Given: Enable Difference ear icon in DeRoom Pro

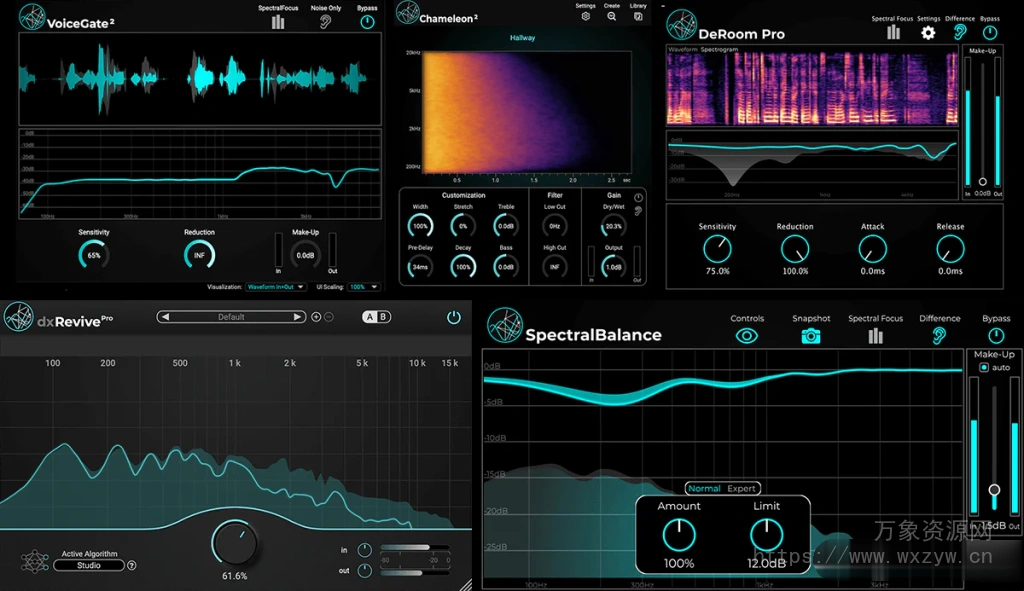Looking at the screenshot, I should pos(960,32).
